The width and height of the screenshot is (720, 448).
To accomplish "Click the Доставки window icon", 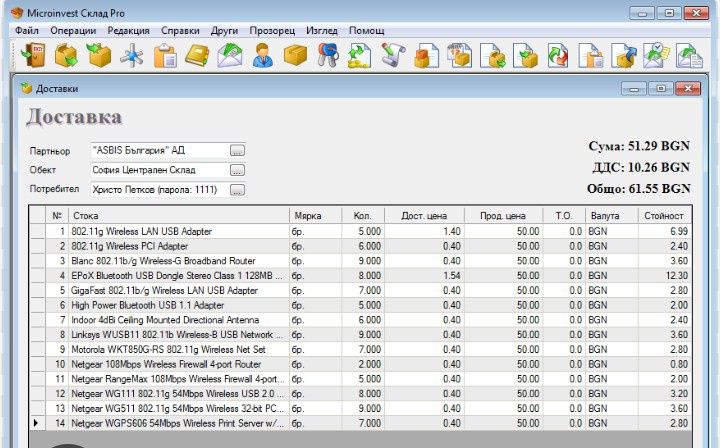I will [x=26, y=88].
